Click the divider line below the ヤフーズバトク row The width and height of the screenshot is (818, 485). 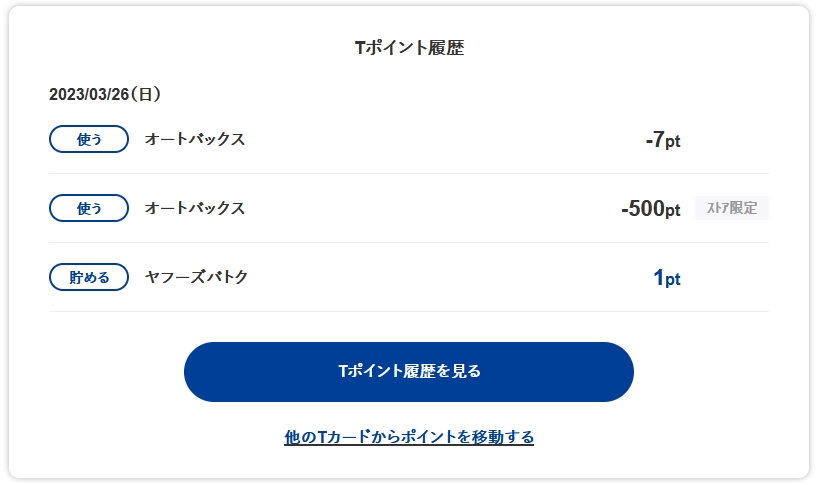(408, 311)
